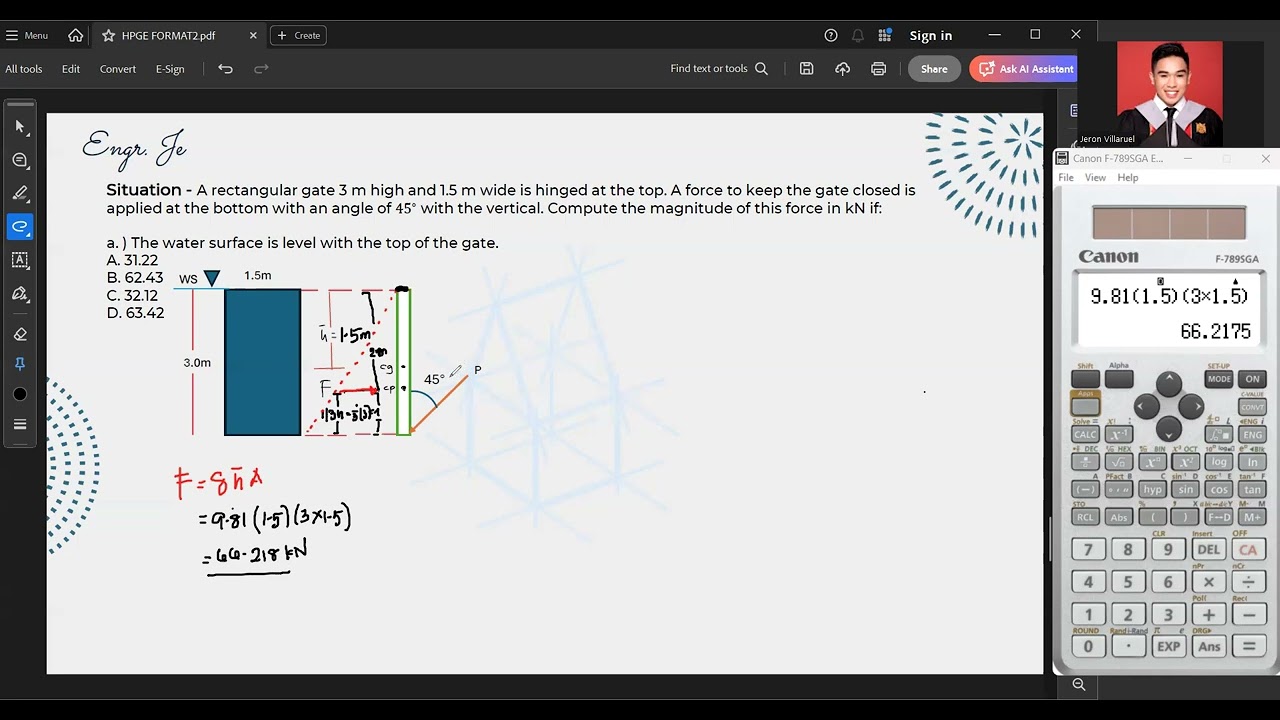
Task: Click the redo arrow
Action: click(262, 69)
